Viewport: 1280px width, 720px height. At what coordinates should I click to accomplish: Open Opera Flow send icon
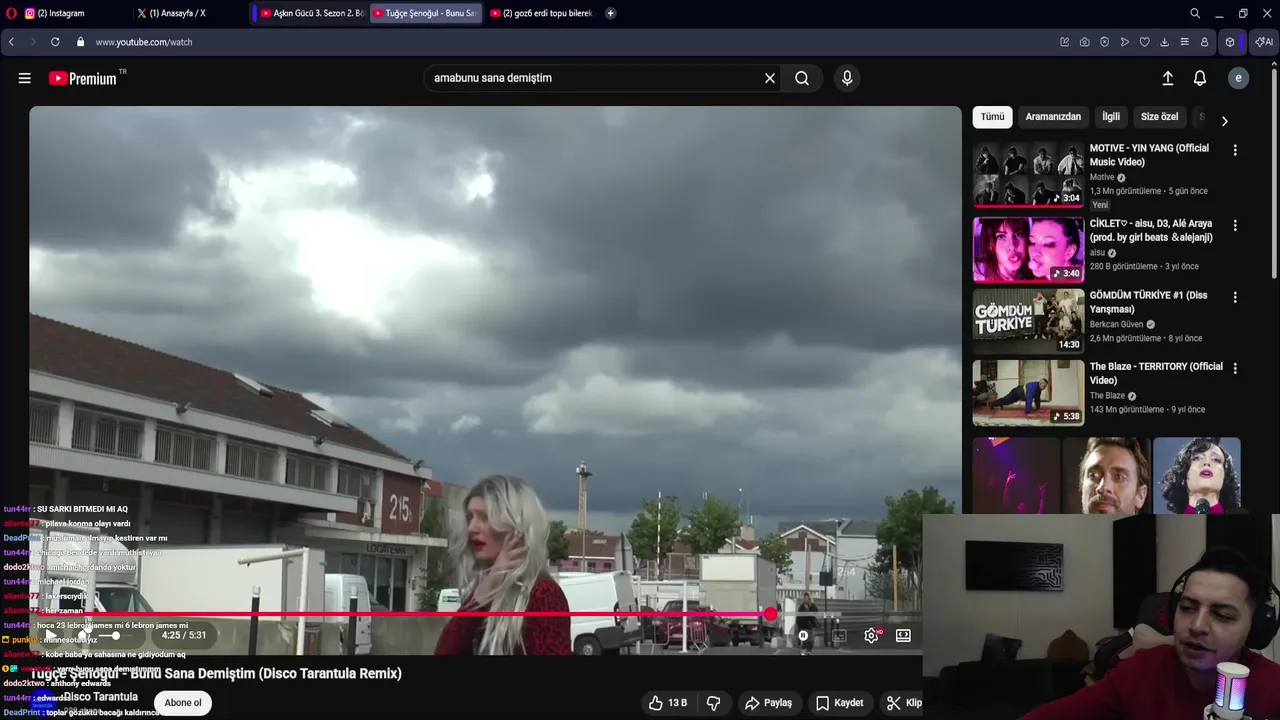[x=1125, y=42]
